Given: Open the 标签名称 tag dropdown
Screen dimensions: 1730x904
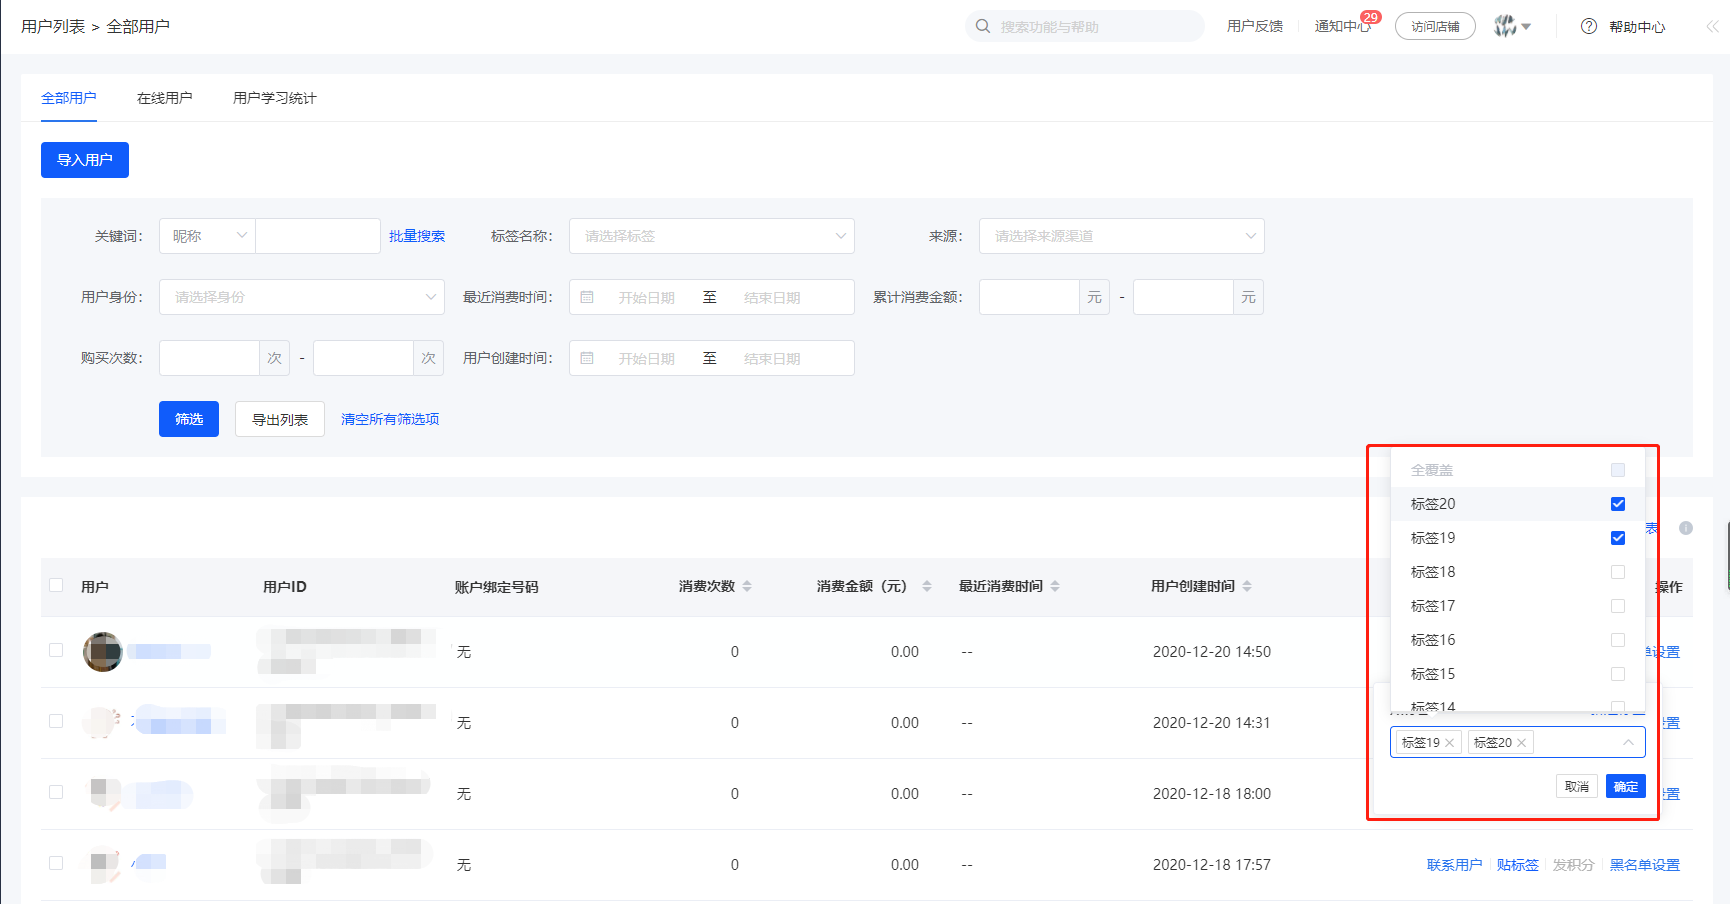Looking at the screenshot, I should (x=712, y=236).
